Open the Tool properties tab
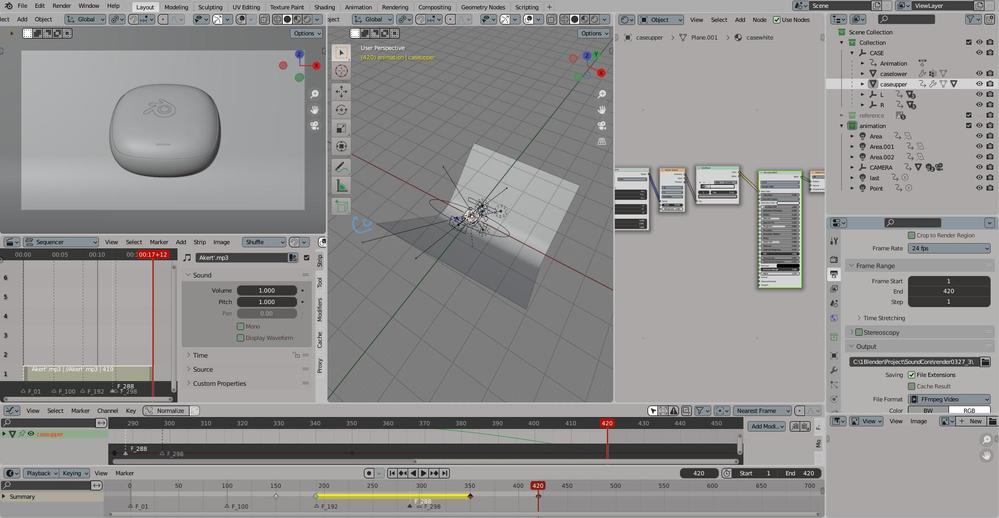This screenshot has width=999, height=518. tap(835, 241)
